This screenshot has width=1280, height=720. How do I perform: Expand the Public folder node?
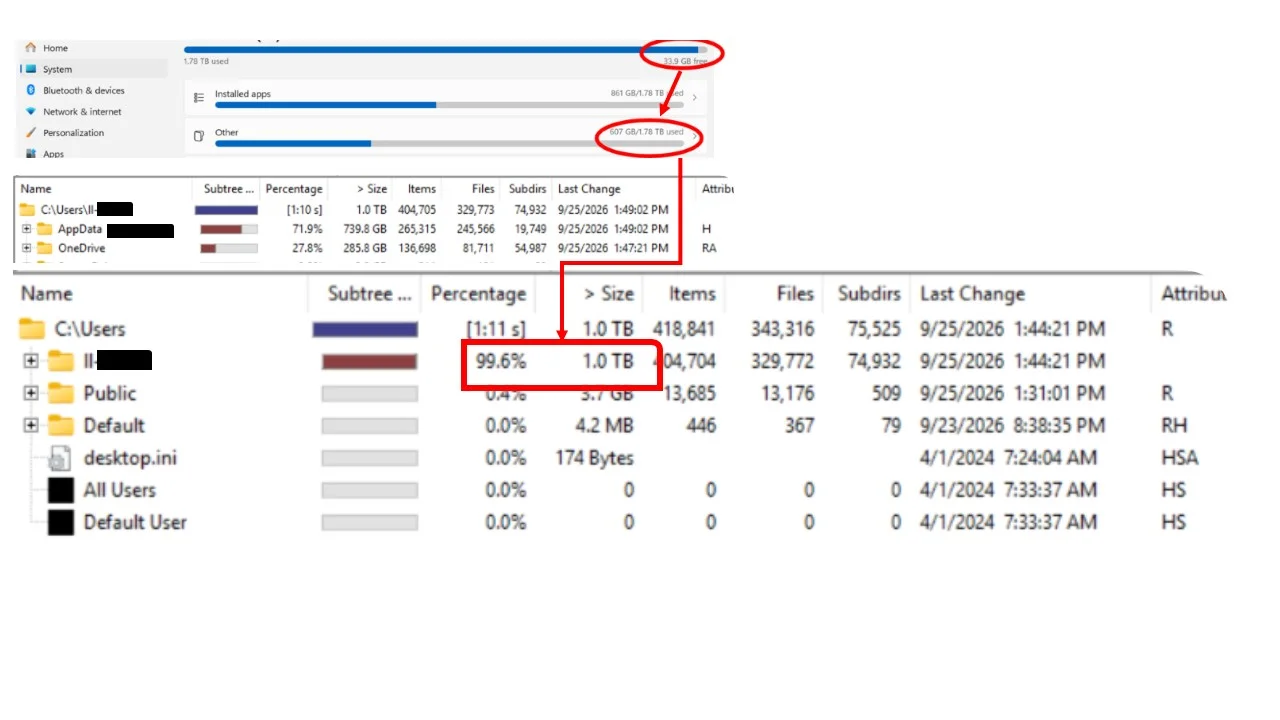[x=31, y=393]
